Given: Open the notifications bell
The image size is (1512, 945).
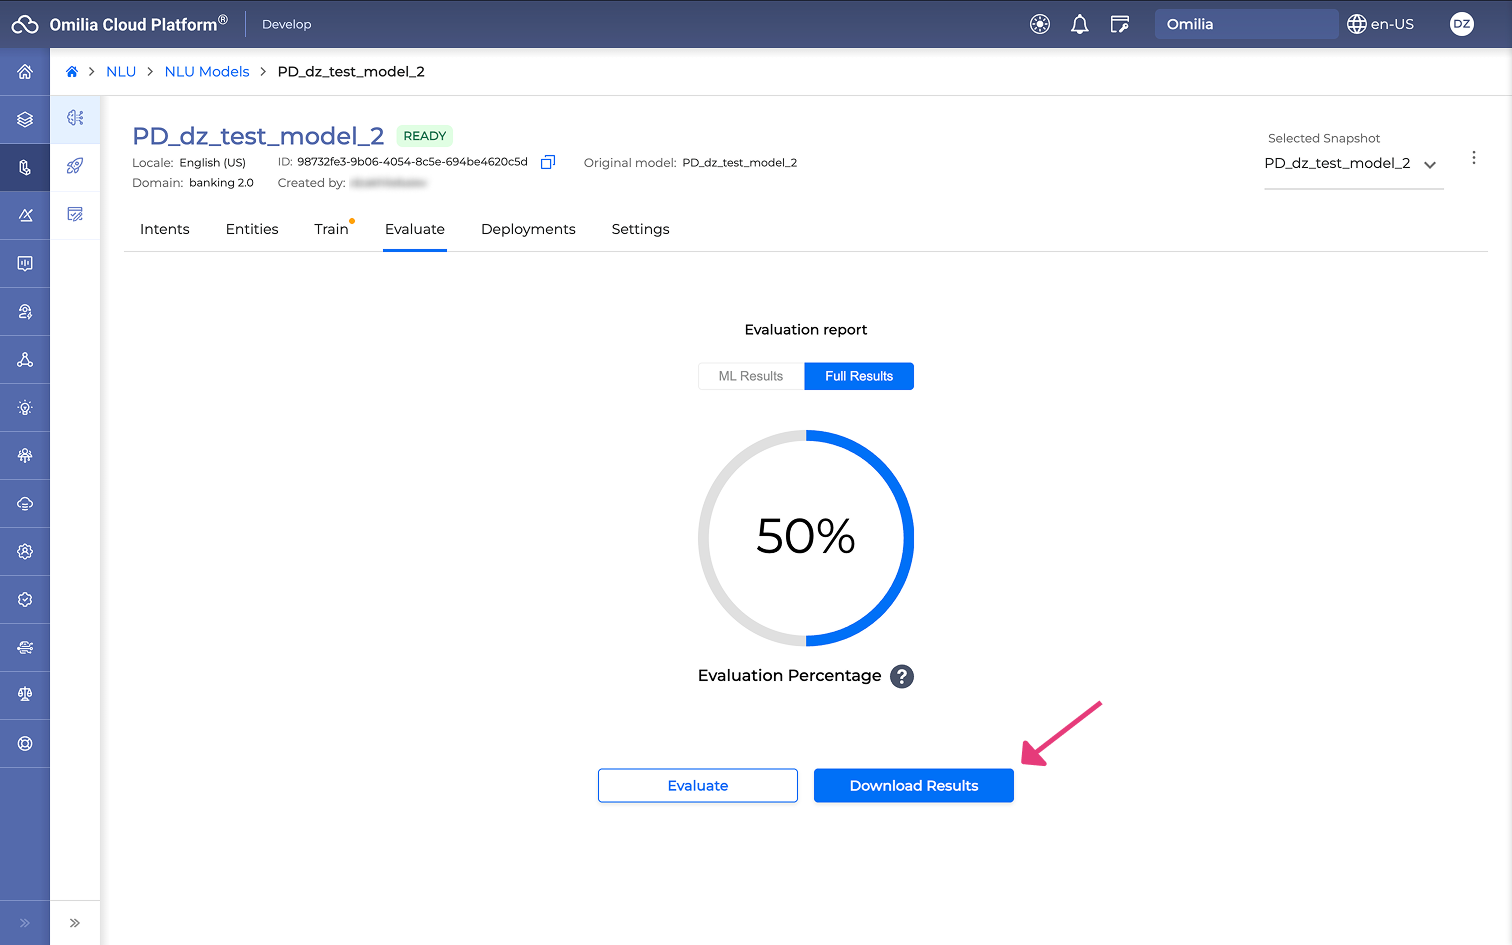Looking at the screenshot, I should (1079, 24).
